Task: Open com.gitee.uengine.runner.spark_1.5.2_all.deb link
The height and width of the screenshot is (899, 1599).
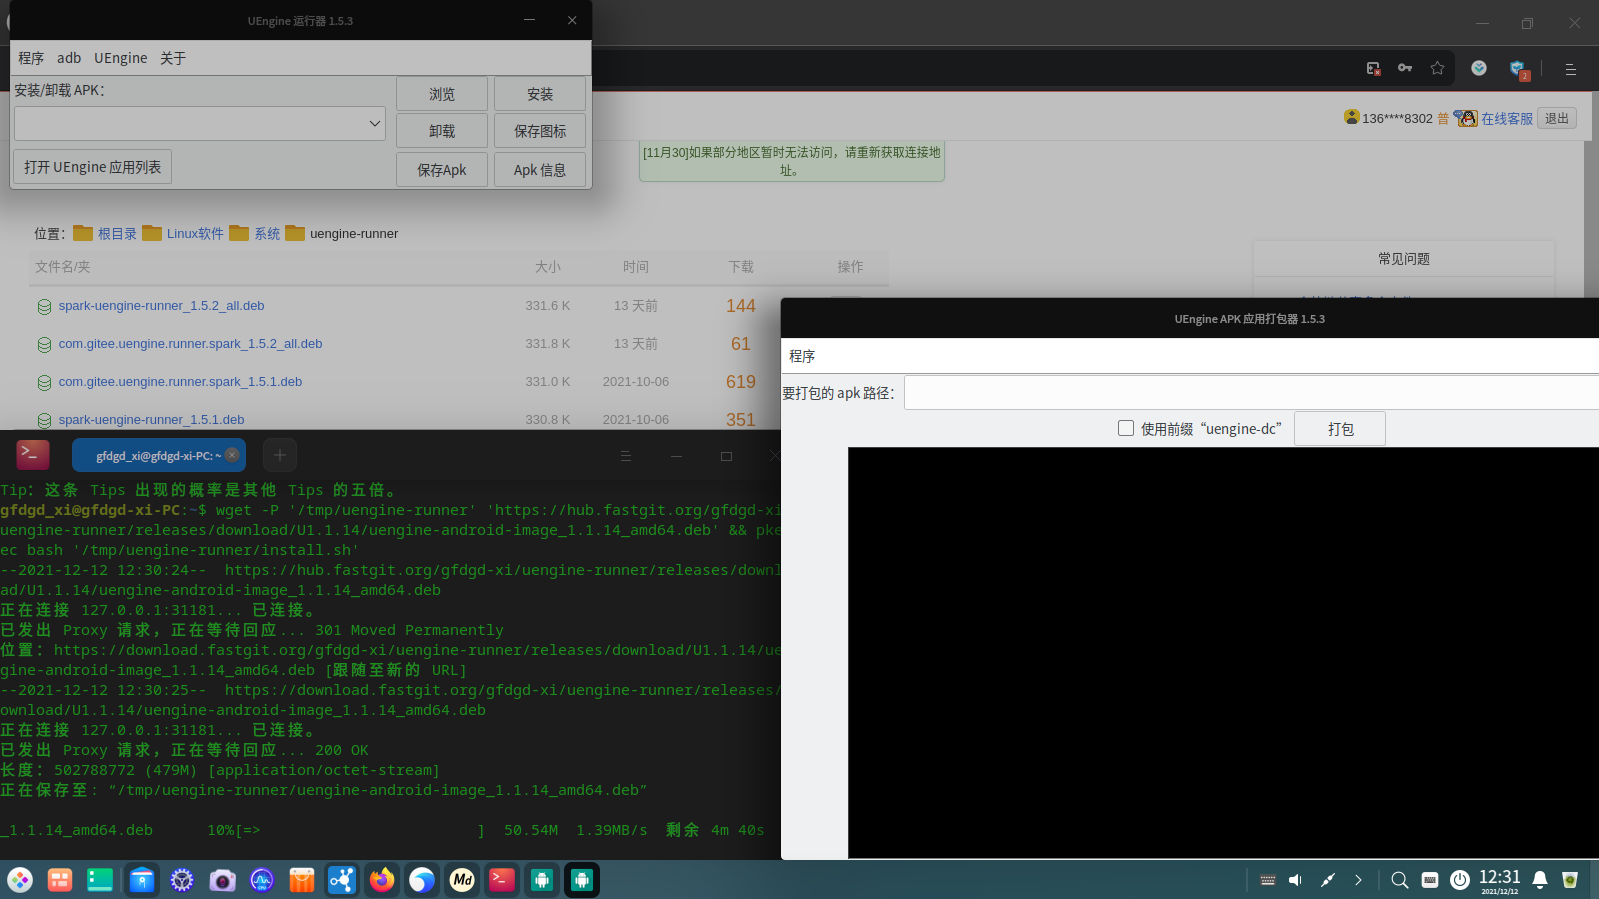Action: click(x=190, y=344)
